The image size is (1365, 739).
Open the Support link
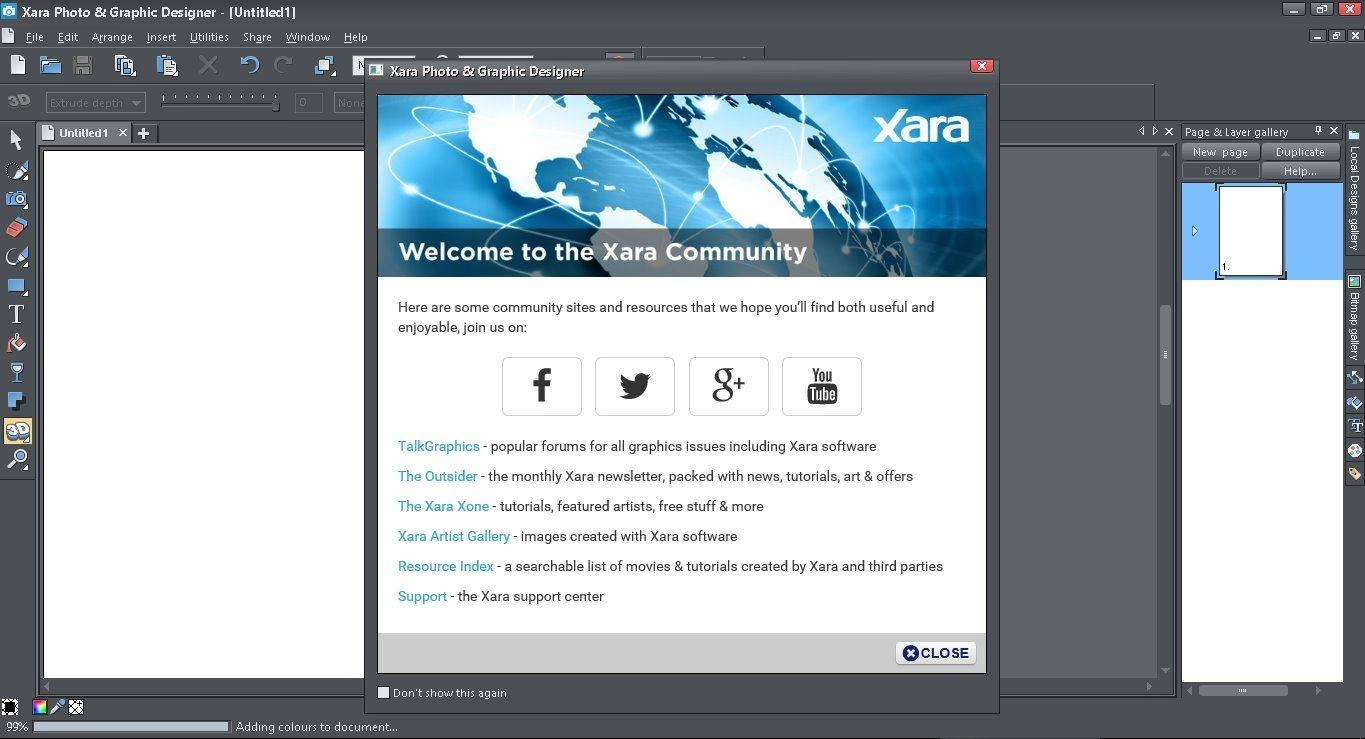[x=422, y=596]
